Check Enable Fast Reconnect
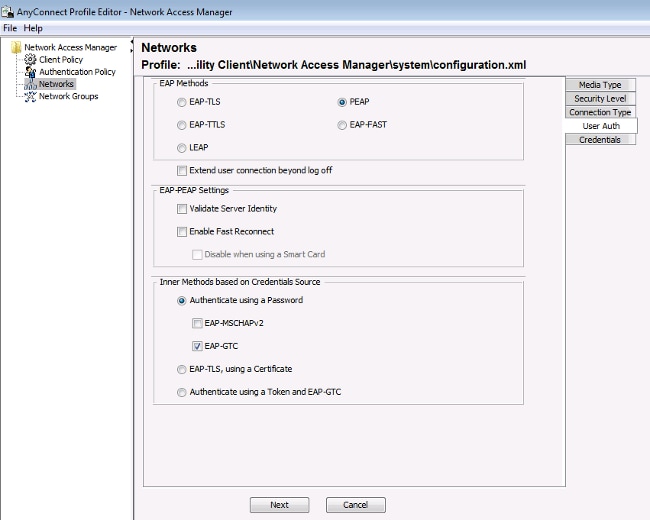 (x=182, y=231)
